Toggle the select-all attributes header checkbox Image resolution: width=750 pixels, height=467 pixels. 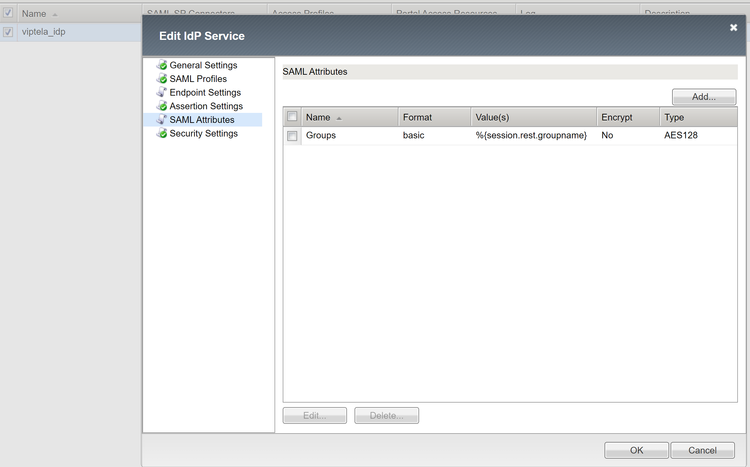(292, 117)
